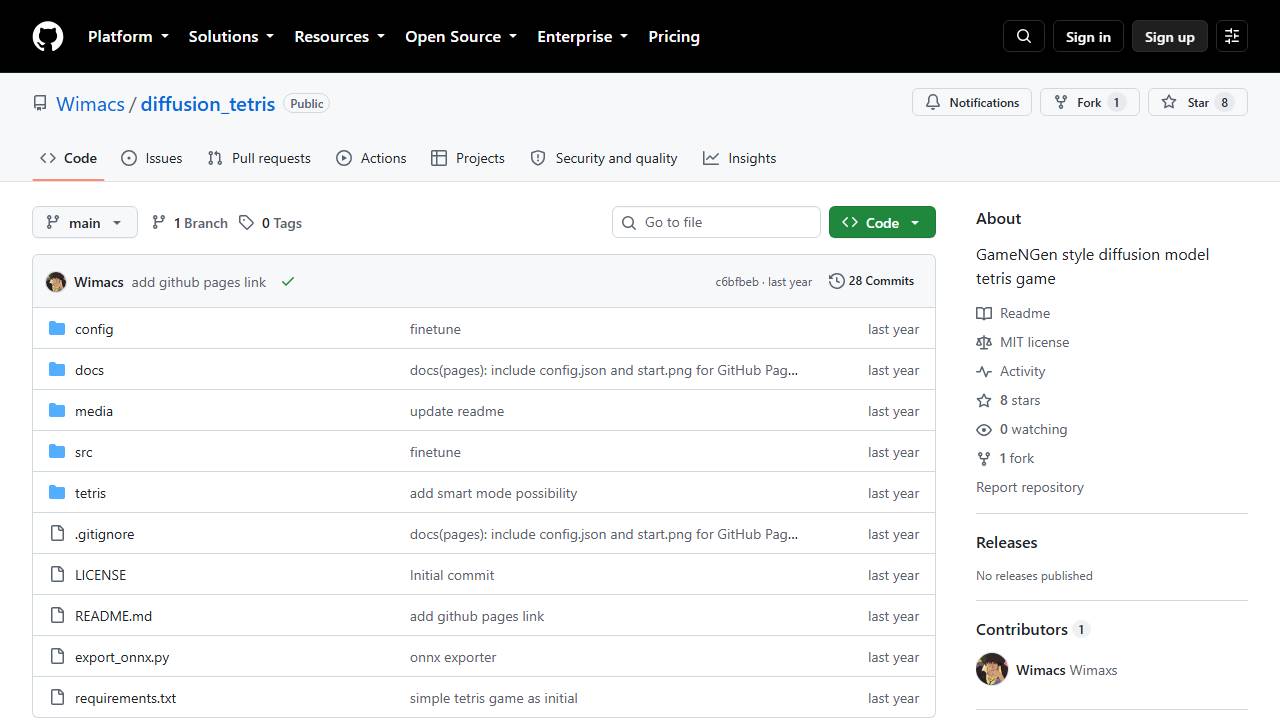Fork the diffusion_tetris repository
Image resolution: width=1280 pixels, height=720 pixels.
[1089, 102]
